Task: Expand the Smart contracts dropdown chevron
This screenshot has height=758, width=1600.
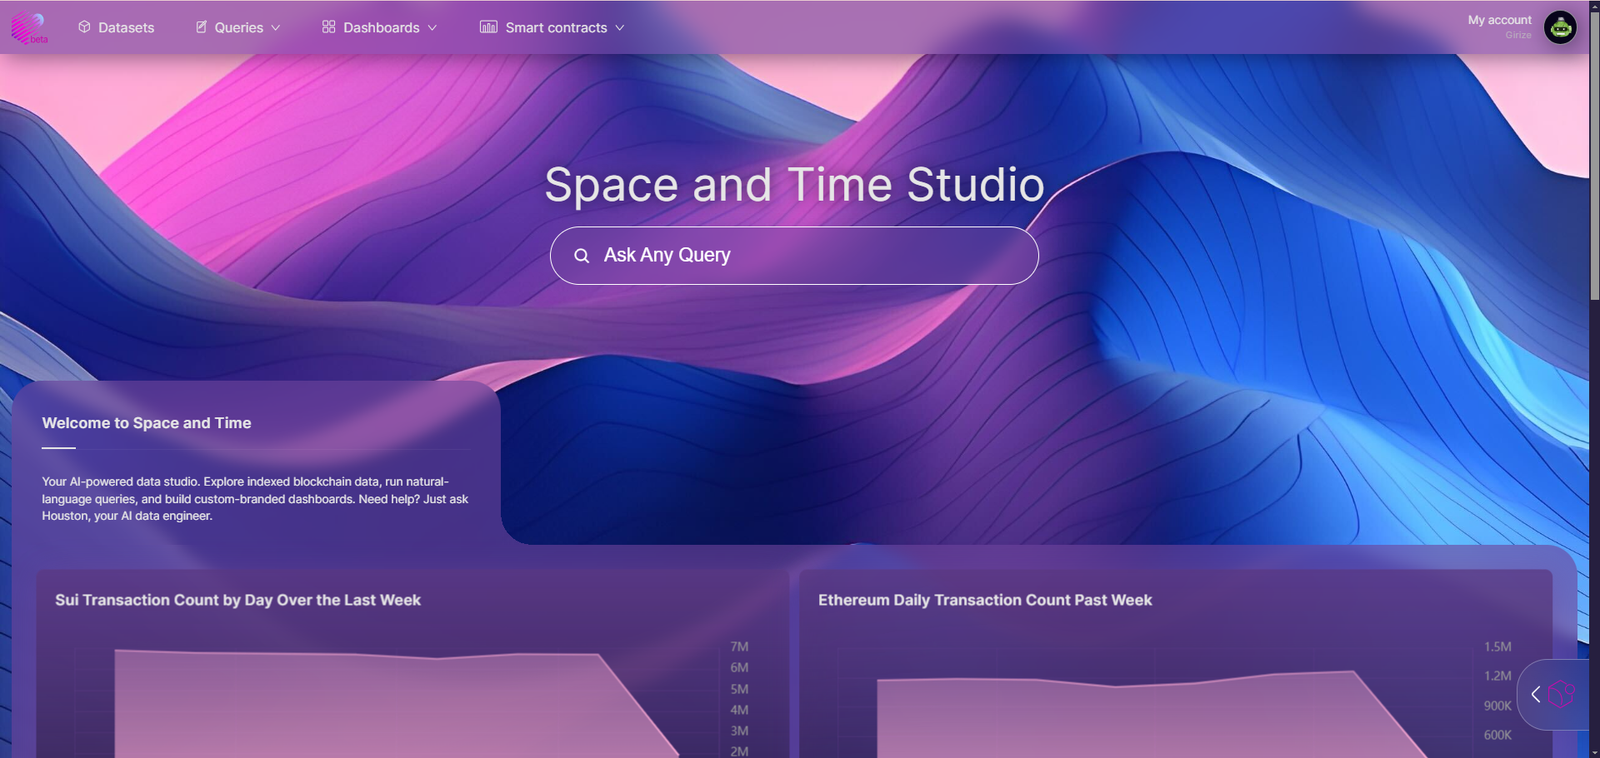Action: click(620, 28)
